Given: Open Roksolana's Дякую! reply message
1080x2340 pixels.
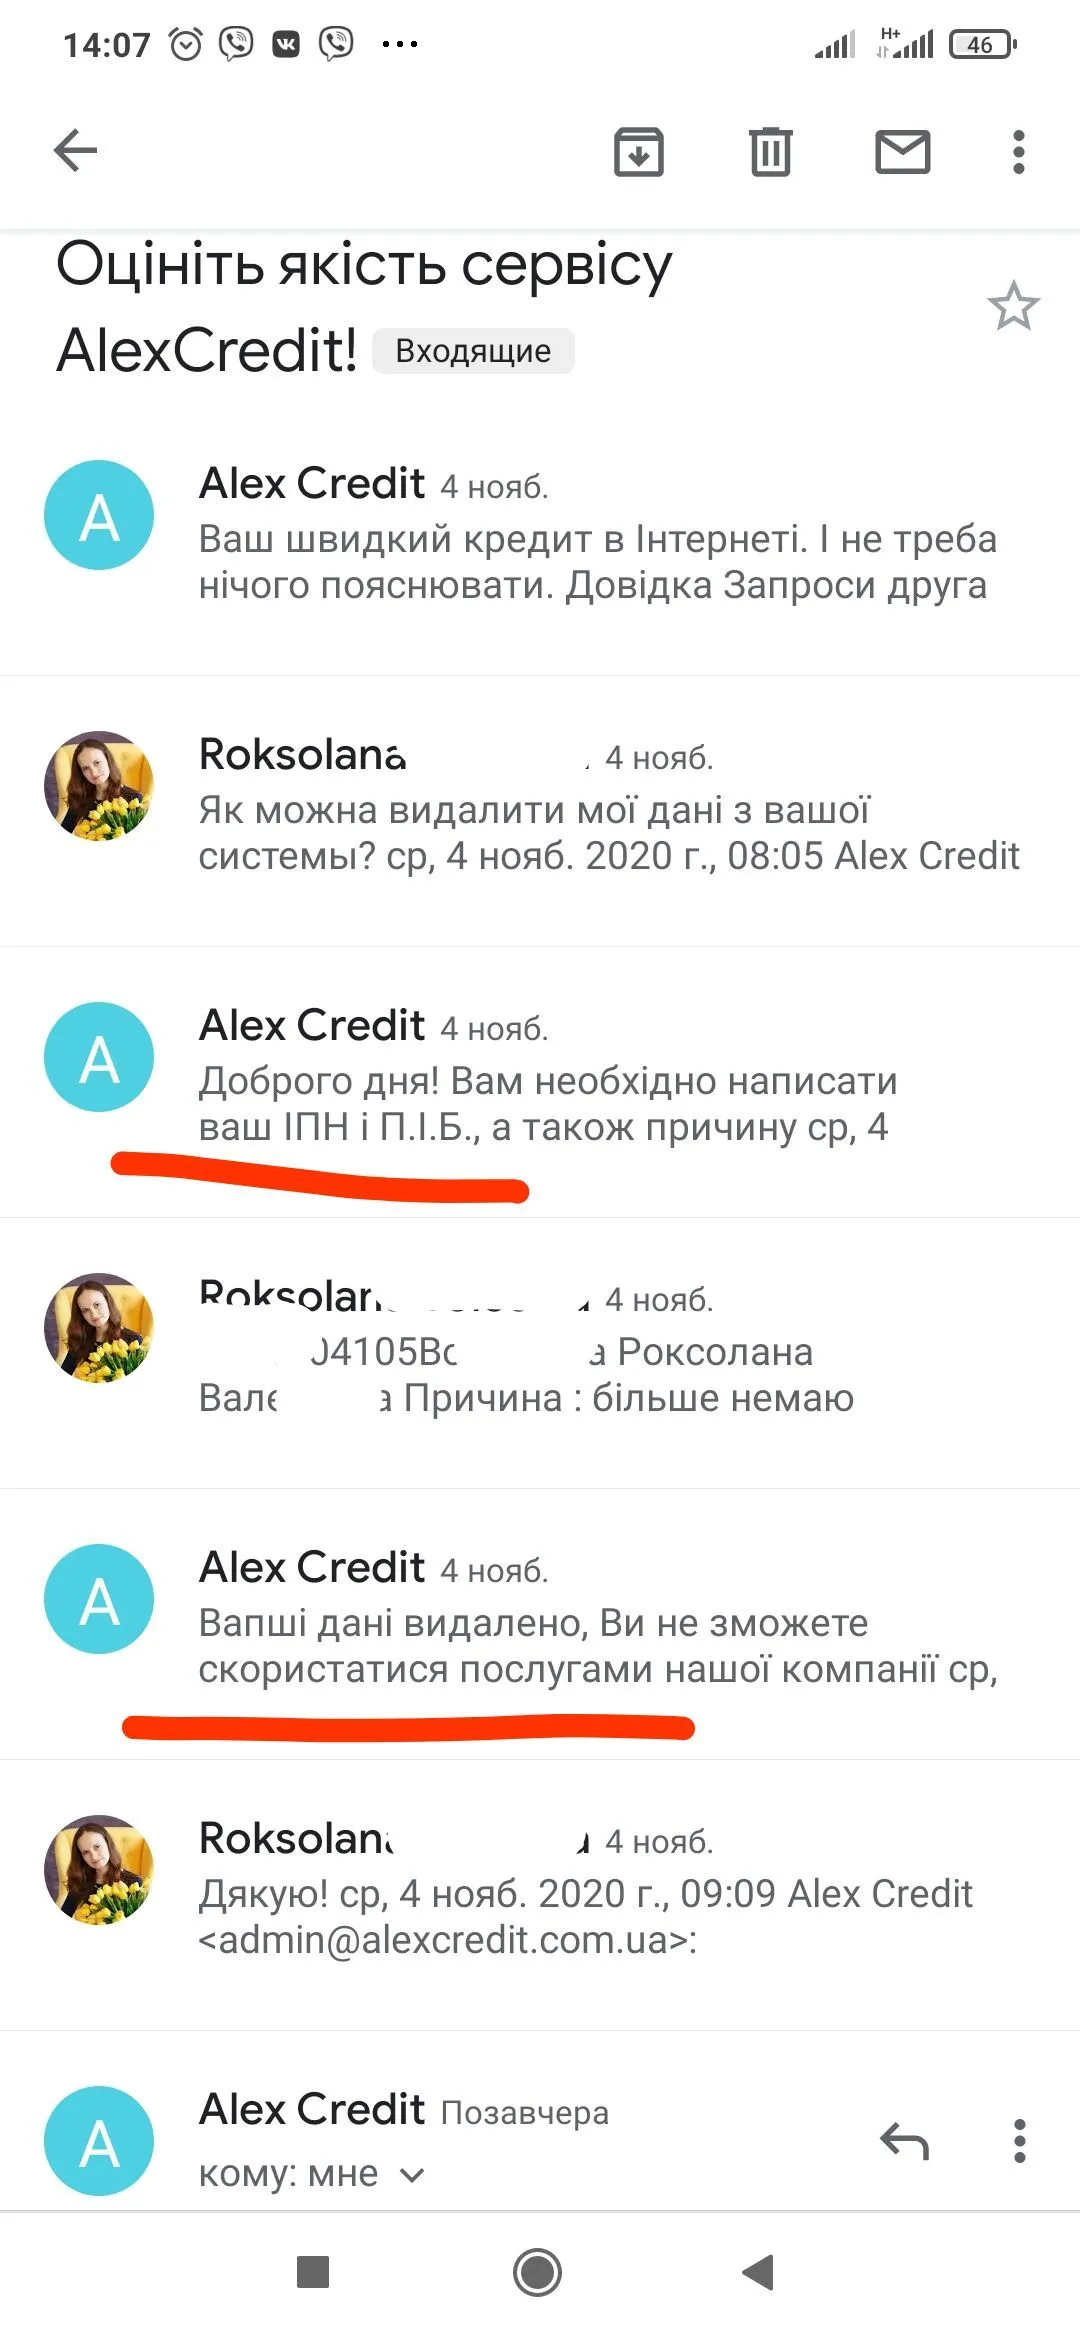Looking at the screenshot, I should pos(540,1895).
